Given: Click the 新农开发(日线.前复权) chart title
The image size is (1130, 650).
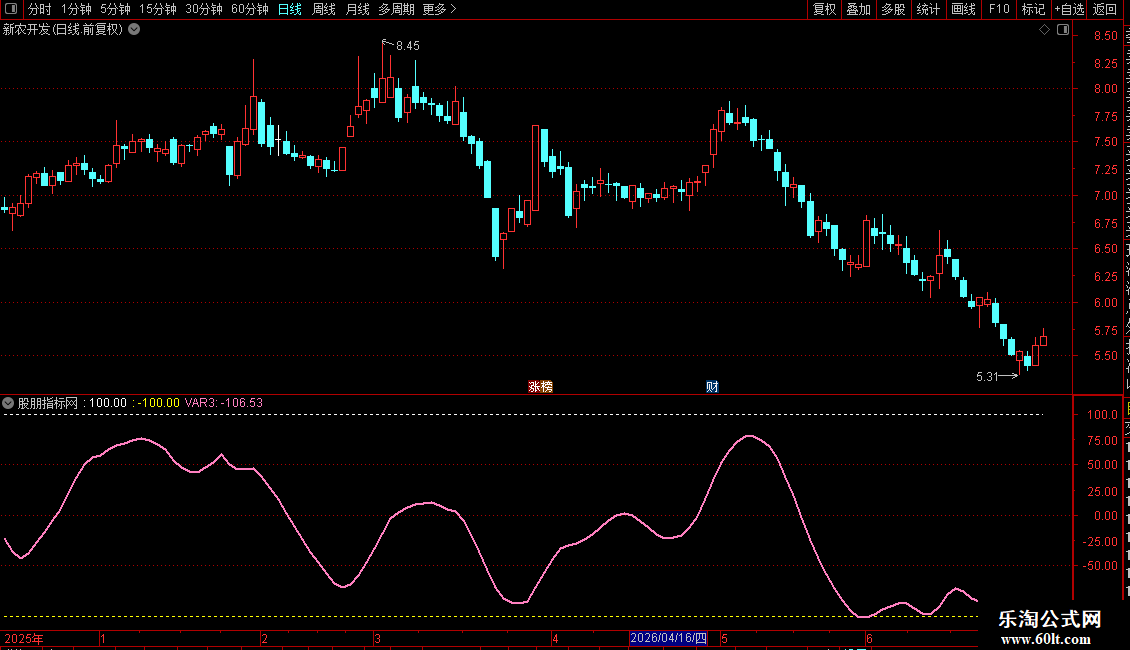Looking at the screenshot, I should [x=63, y=30].
